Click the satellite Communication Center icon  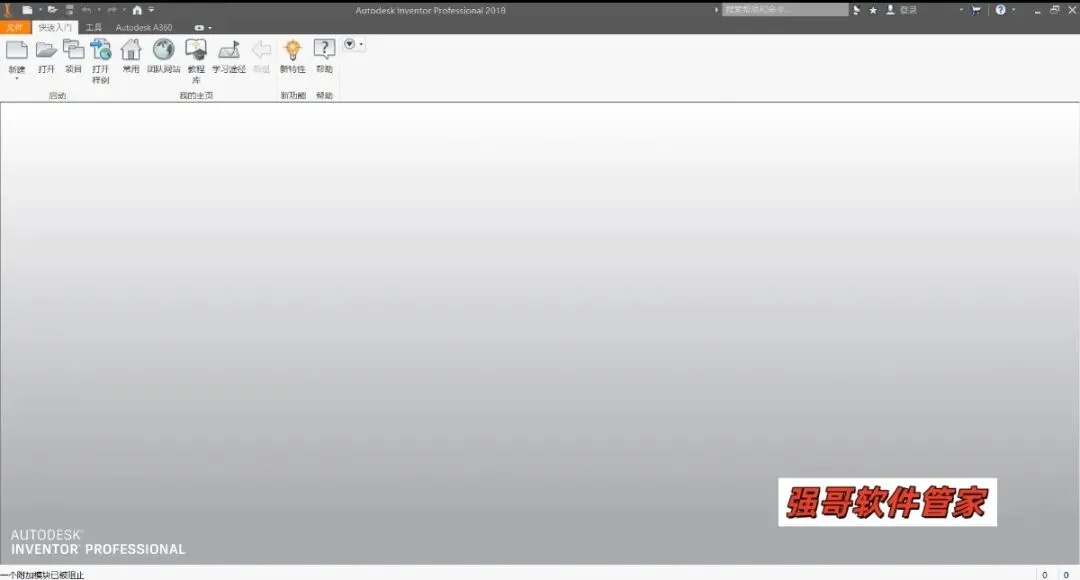(x=857, y=10)
